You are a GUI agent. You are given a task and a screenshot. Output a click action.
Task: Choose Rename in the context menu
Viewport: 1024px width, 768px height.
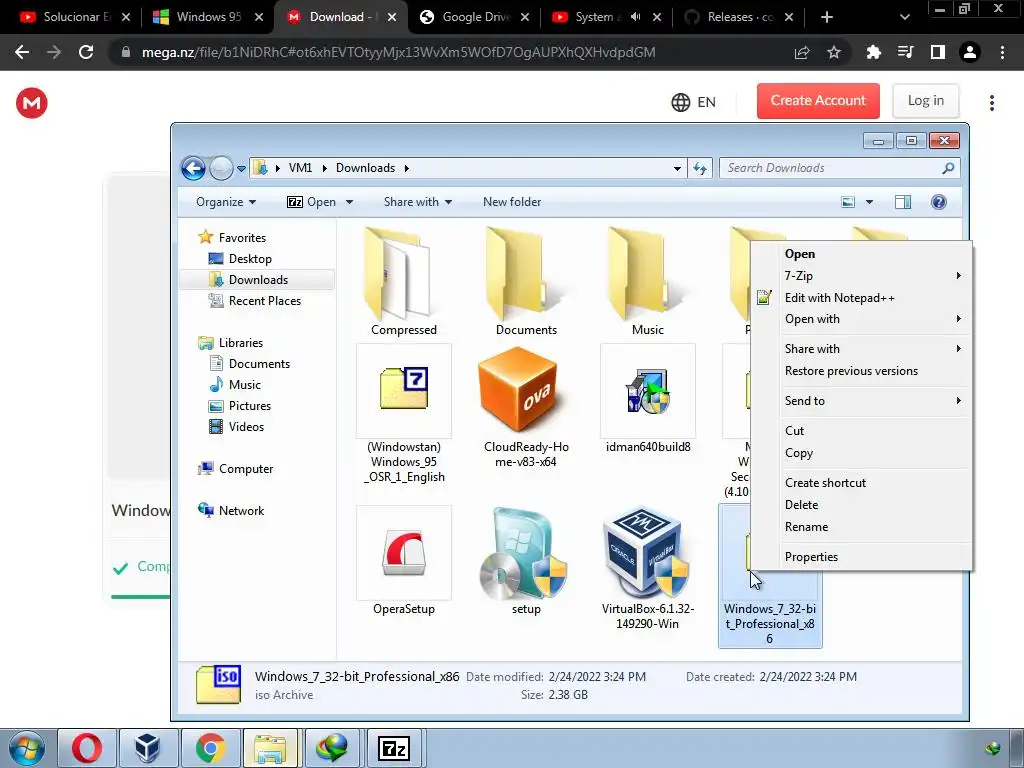pyautogui.click(x=861, y=527)
